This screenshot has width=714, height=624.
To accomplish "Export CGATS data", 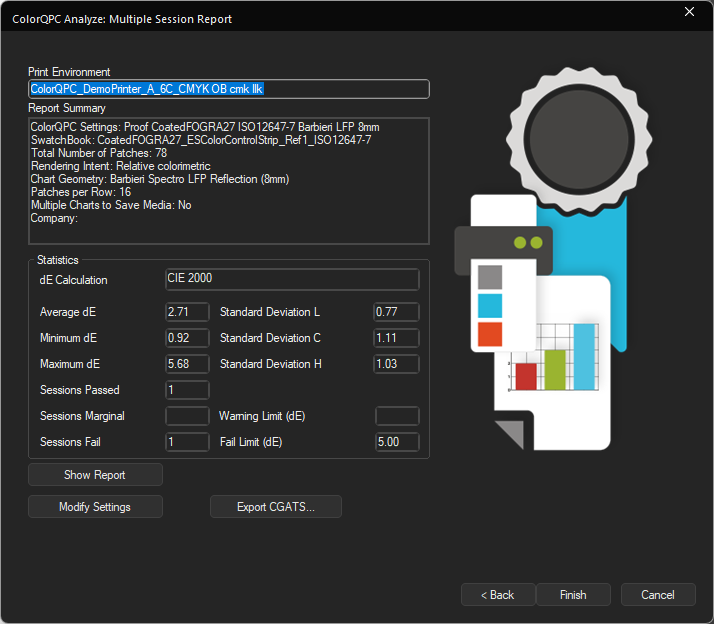I will (x=275, y=506).
